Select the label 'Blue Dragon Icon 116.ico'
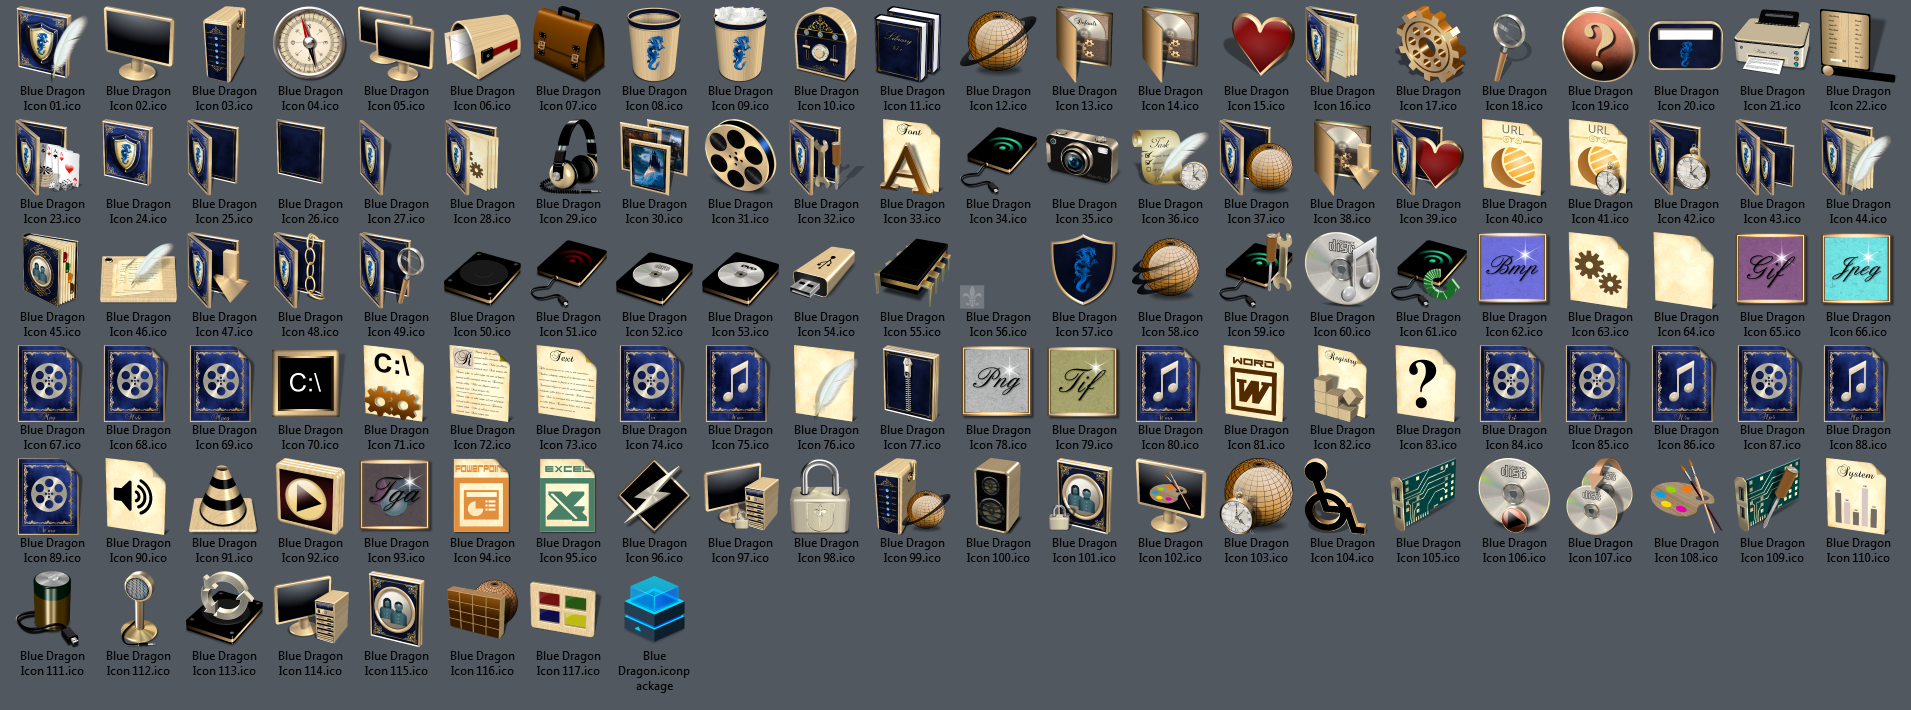 click(482, 663)
